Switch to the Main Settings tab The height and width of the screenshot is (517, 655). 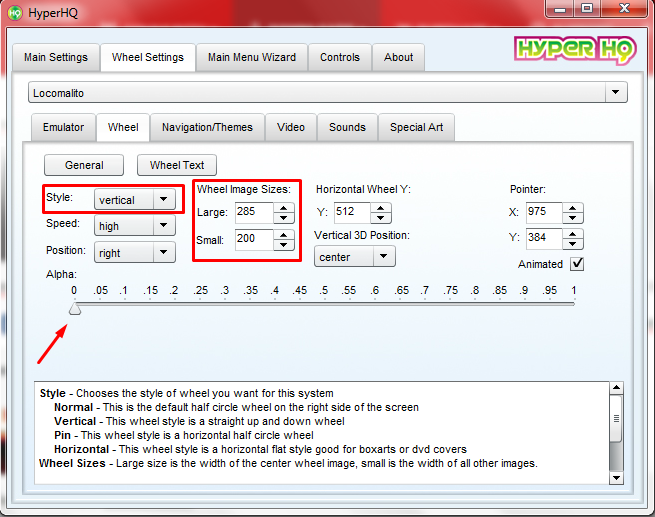coord(56,57)
